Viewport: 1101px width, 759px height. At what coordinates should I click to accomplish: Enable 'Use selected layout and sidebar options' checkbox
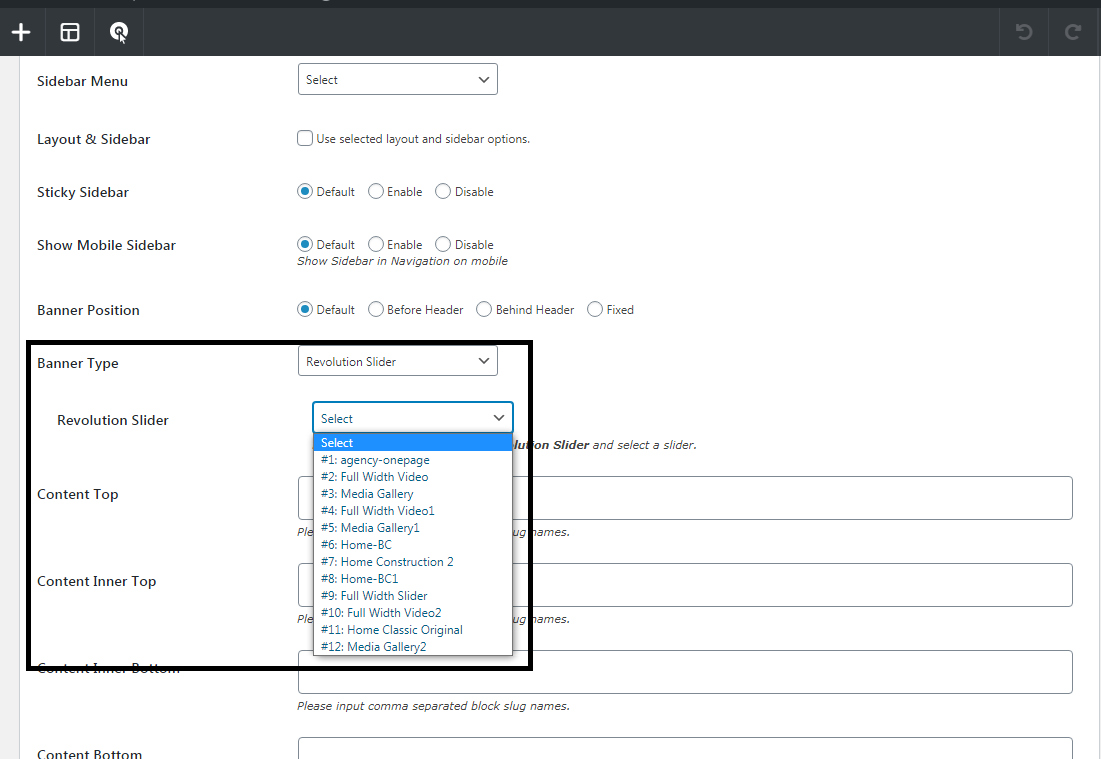305,139
